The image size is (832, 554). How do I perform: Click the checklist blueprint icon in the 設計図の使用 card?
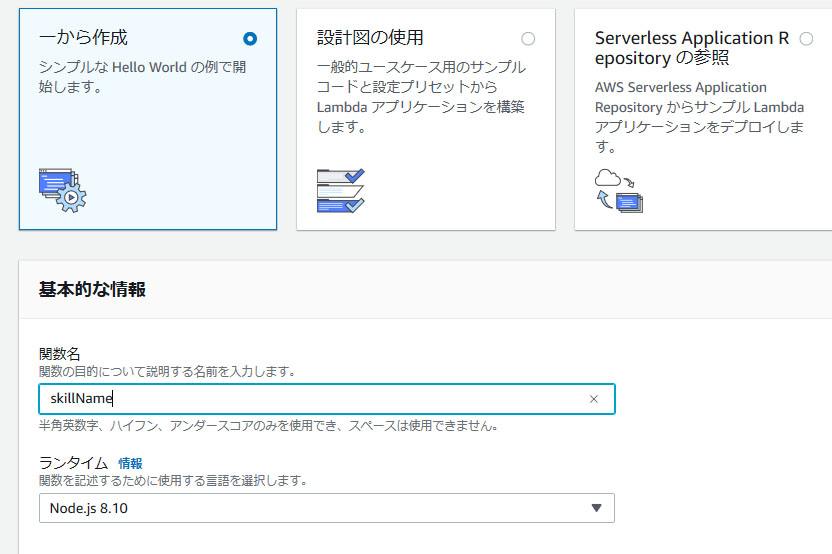pyautogui.click(x=340, y=190)
